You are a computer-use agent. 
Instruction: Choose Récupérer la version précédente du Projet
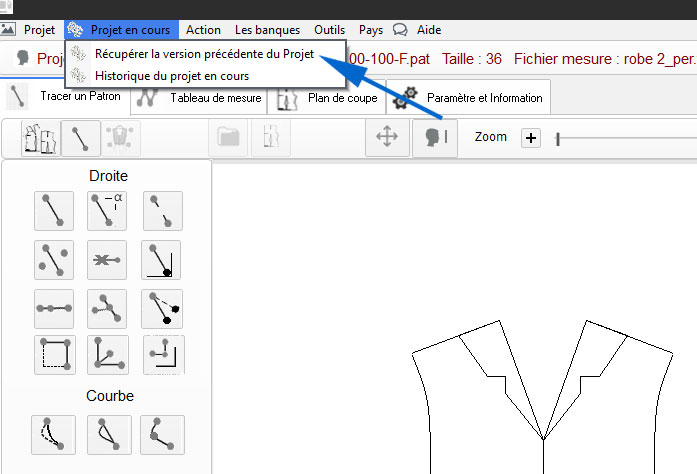click(x=206, y=54)
